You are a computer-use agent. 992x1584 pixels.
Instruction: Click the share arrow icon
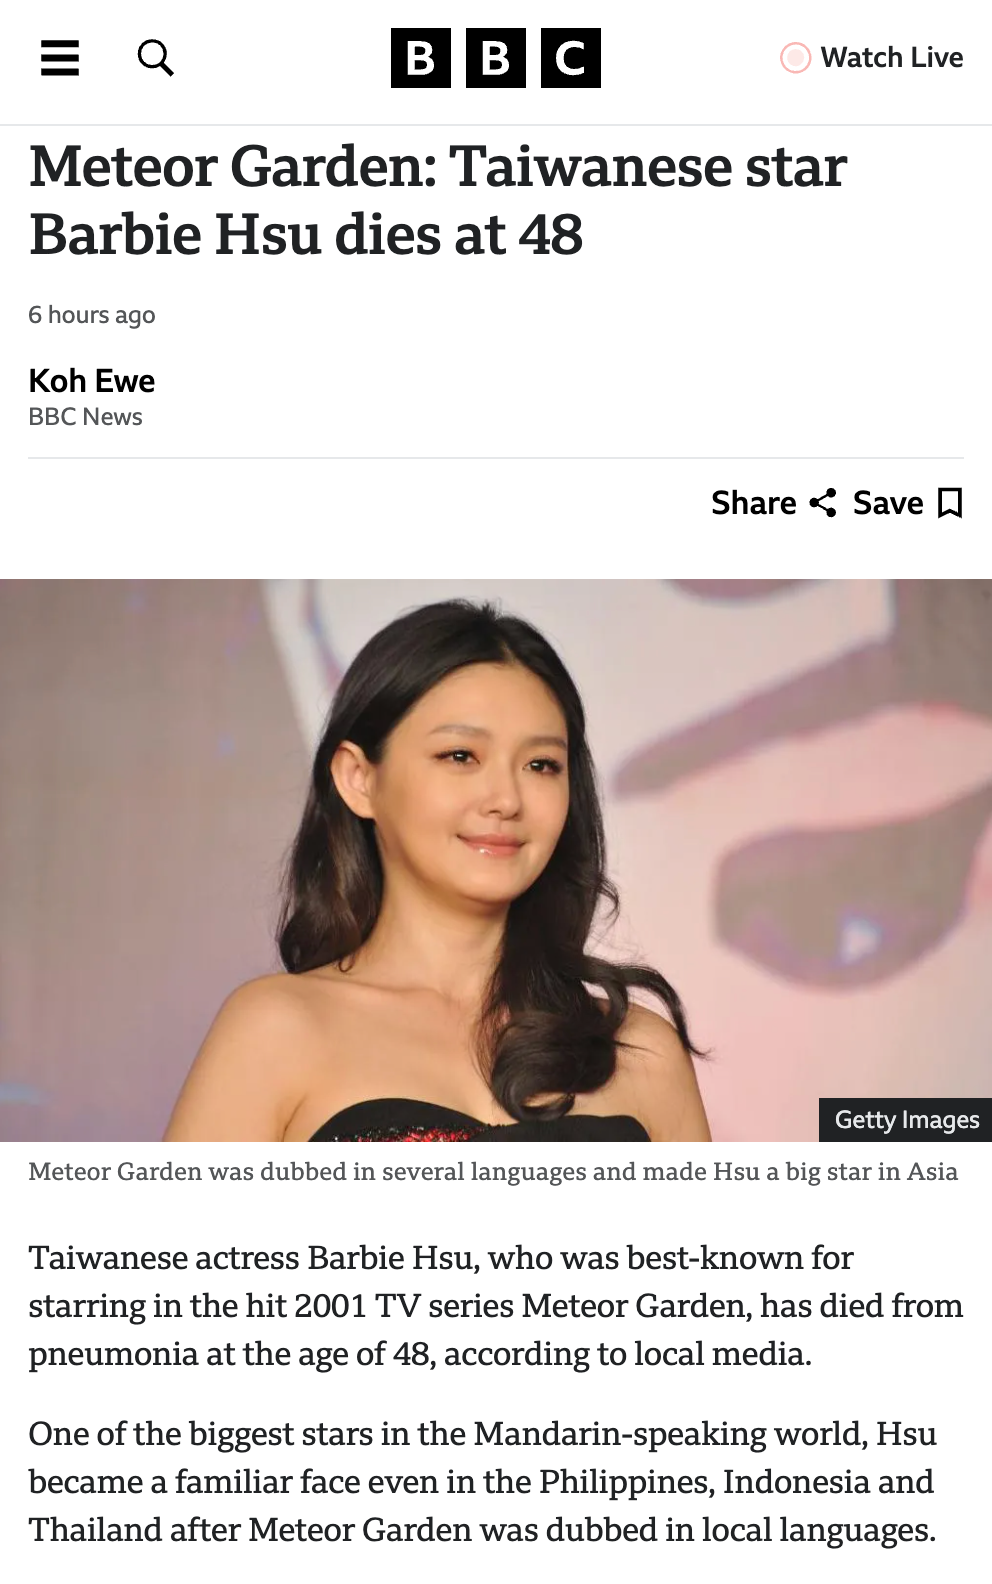[823, 503]
